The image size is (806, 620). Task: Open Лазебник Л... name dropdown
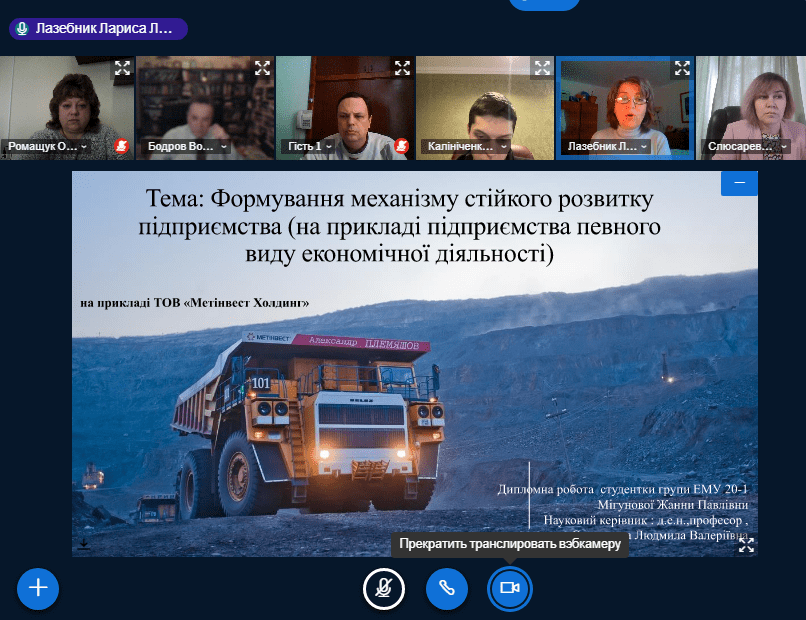point(607,147)
